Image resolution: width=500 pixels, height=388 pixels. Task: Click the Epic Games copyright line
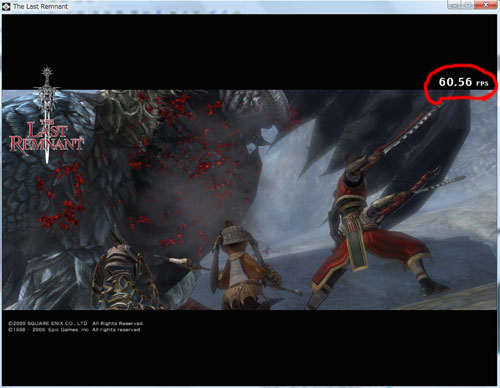[x=74, y=330]
